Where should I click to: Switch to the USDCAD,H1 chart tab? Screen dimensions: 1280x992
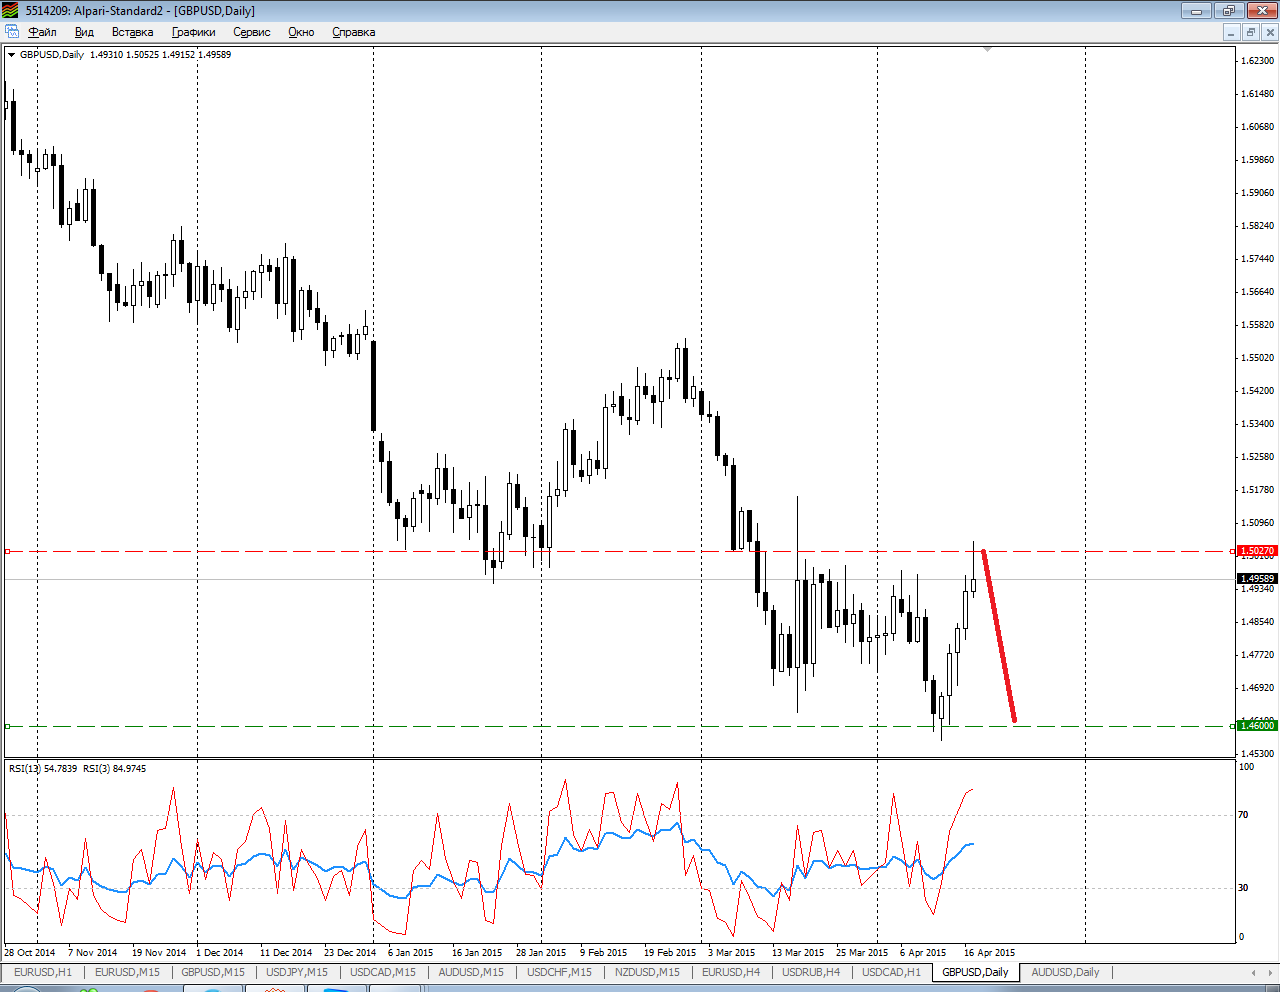(891, 972)
